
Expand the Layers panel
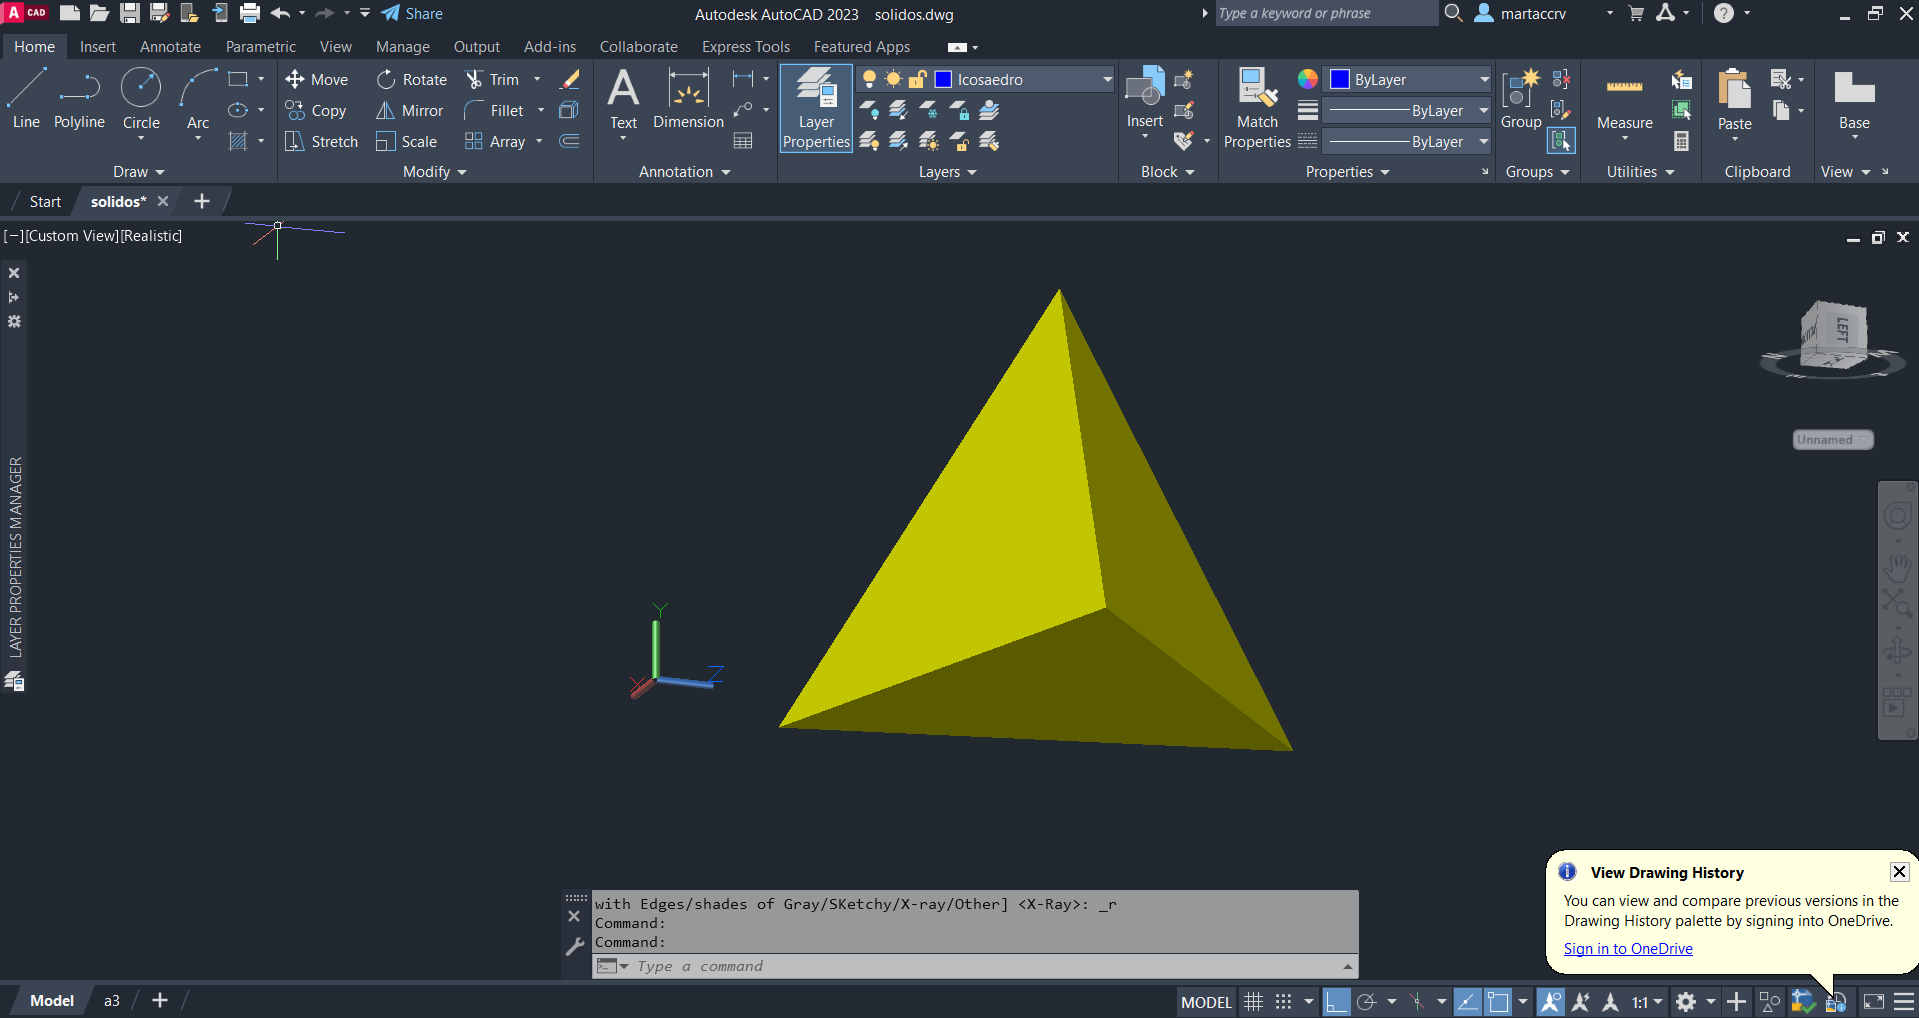coord(948,172)
